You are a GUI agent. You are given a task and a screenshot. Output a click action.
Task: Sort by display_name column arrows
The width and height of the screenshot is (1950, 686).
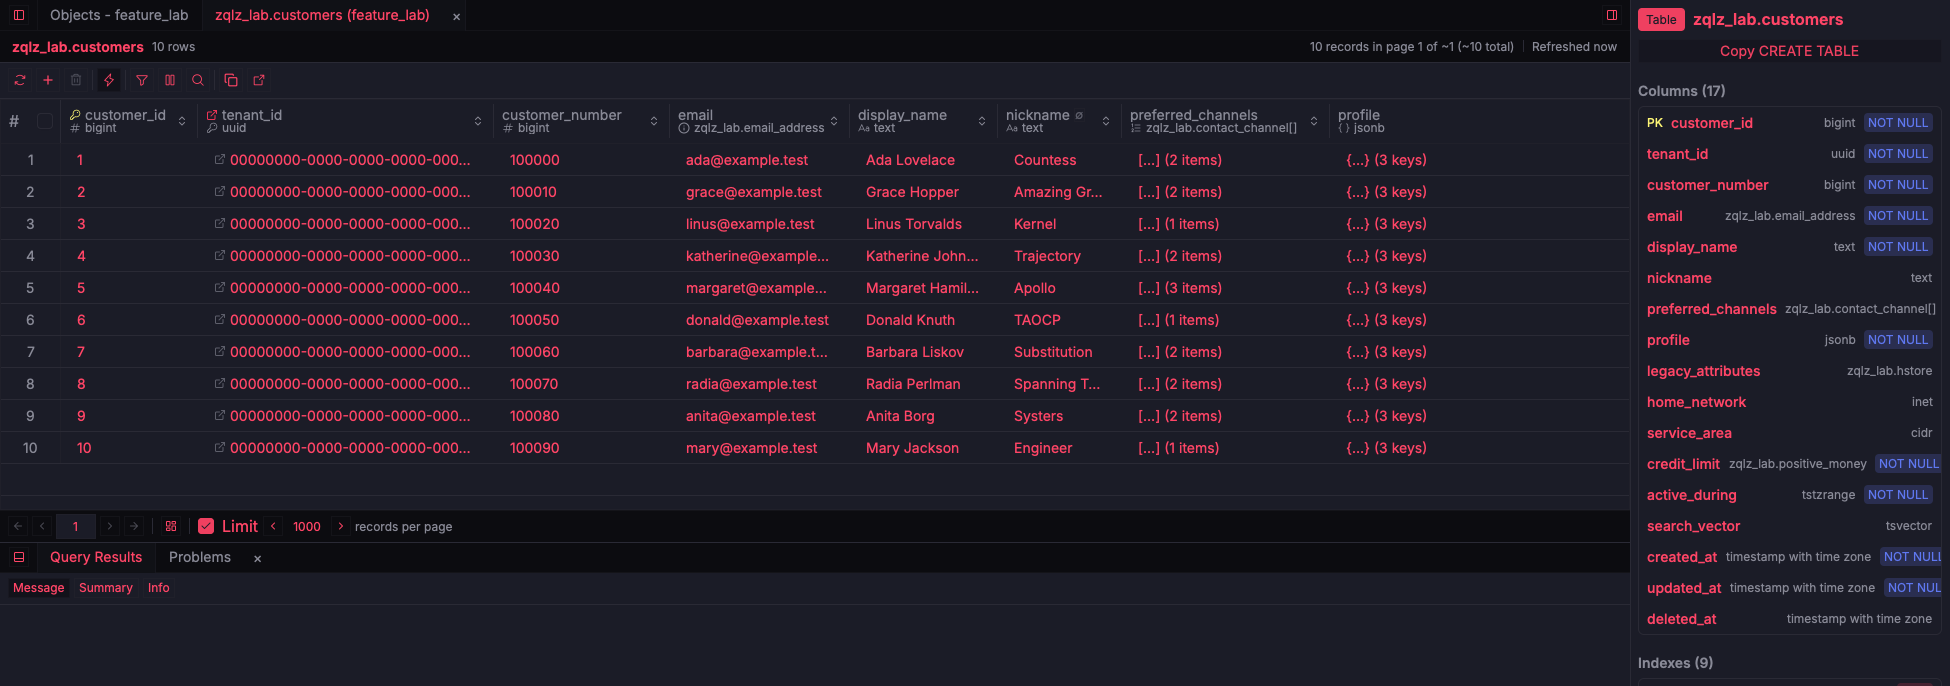coord(982,121)
